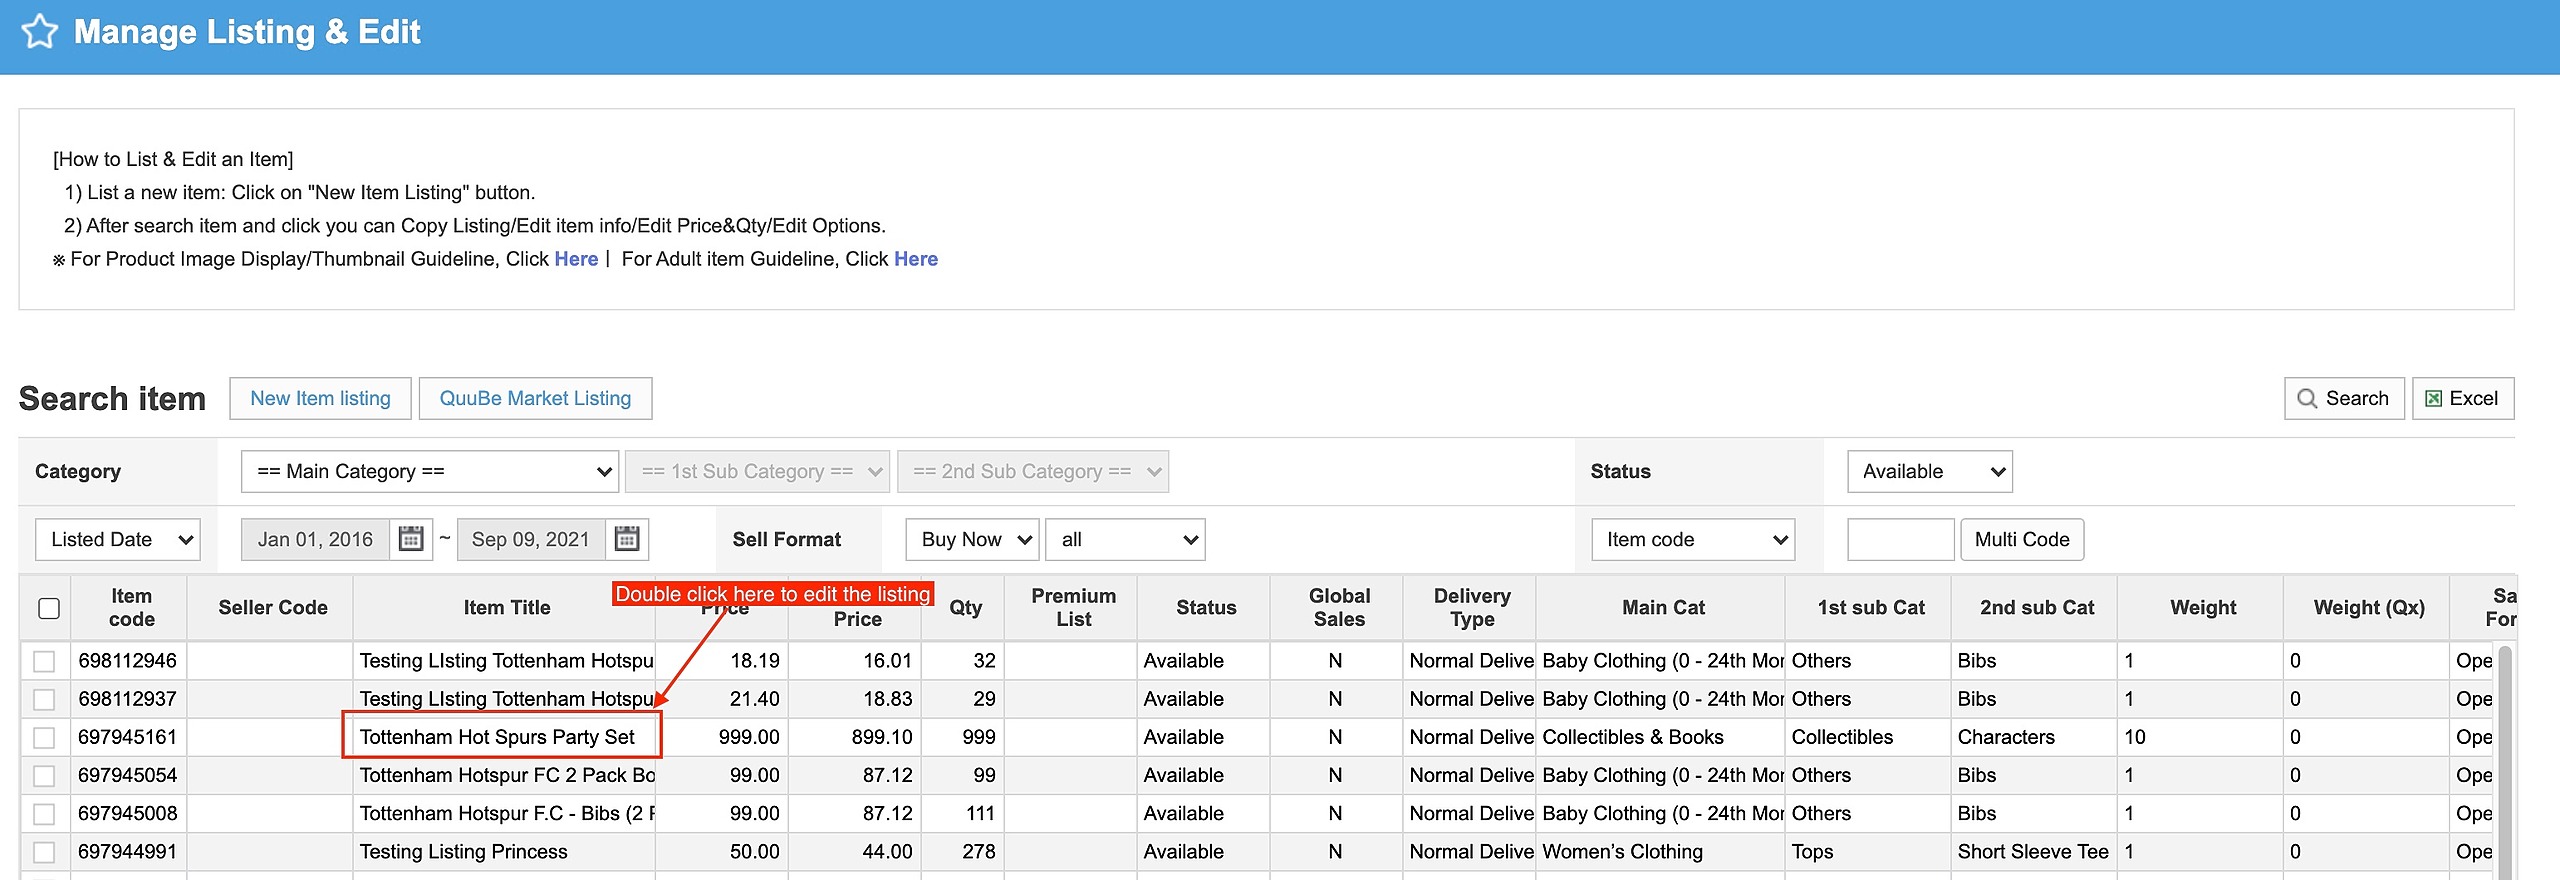Open QuuBe Market Listing
The height and width of the screenshot is (880, 2560).
[535, 398]
